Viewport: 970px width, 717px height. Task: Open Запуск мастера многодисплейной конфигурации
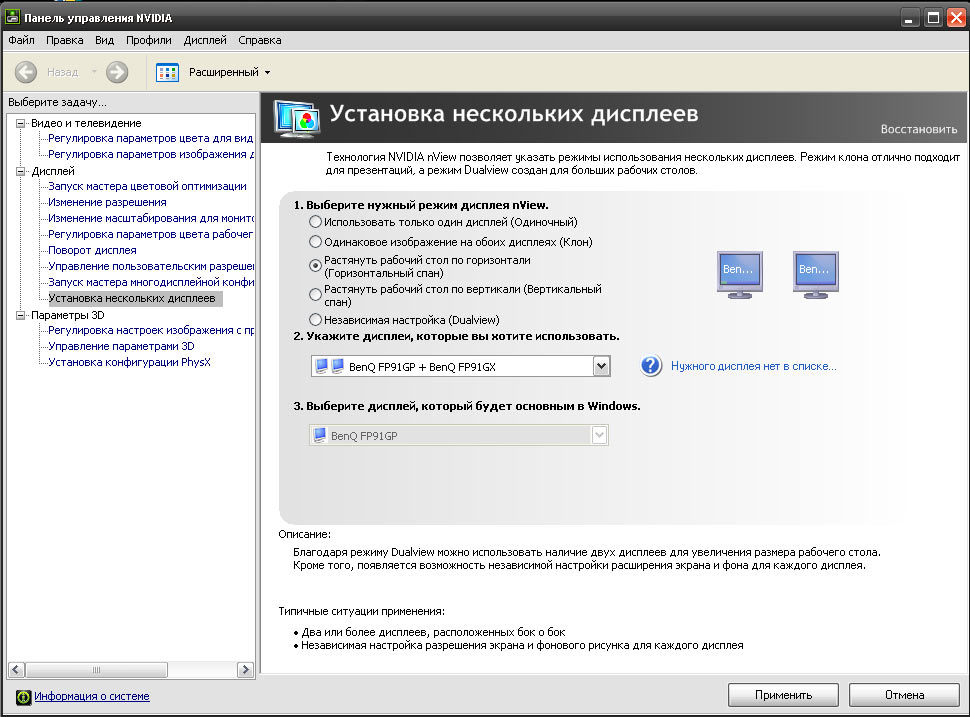(x=151, y=282)
